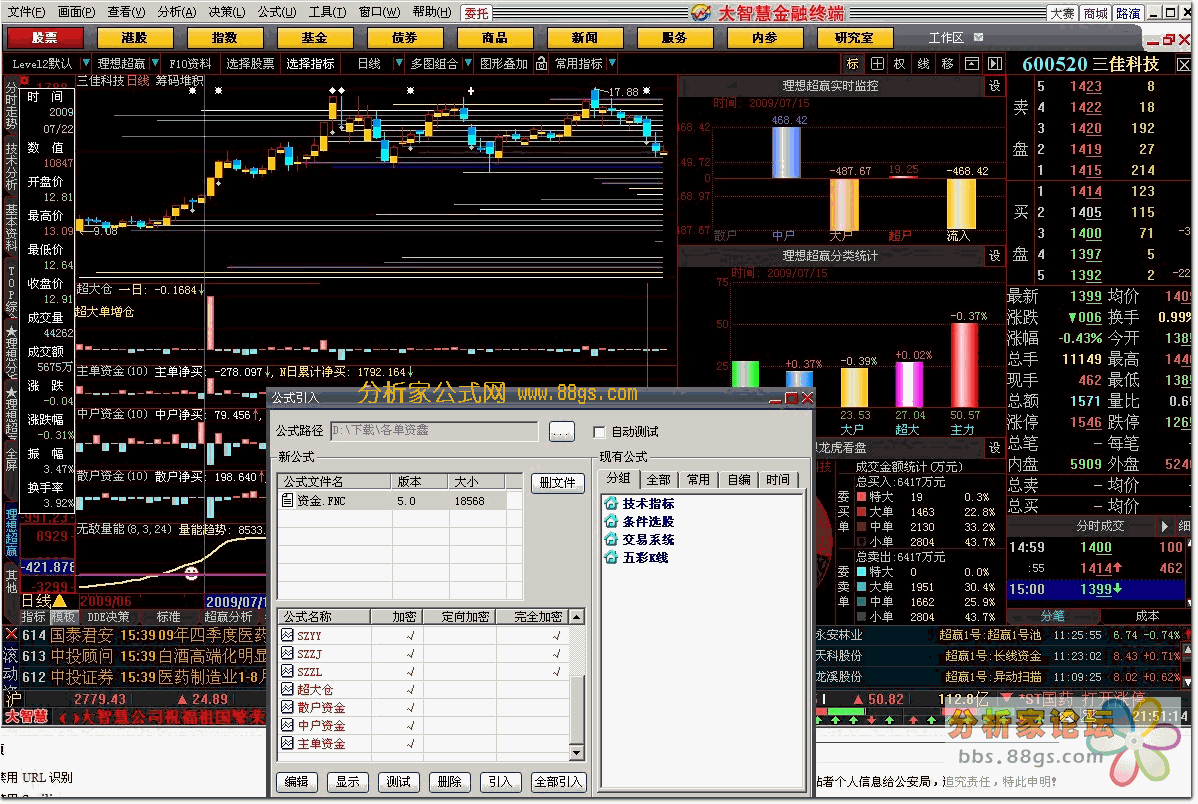This screenshot has height=804, width=1198.
Task: Expand the 分时成交 arrow
Action: click(1164, 527)
